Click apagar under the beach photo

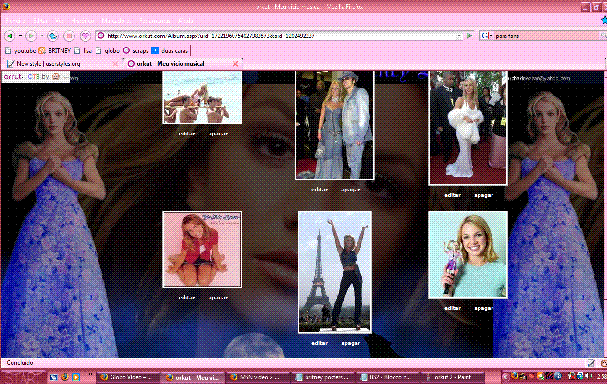[x=218, y=134]
